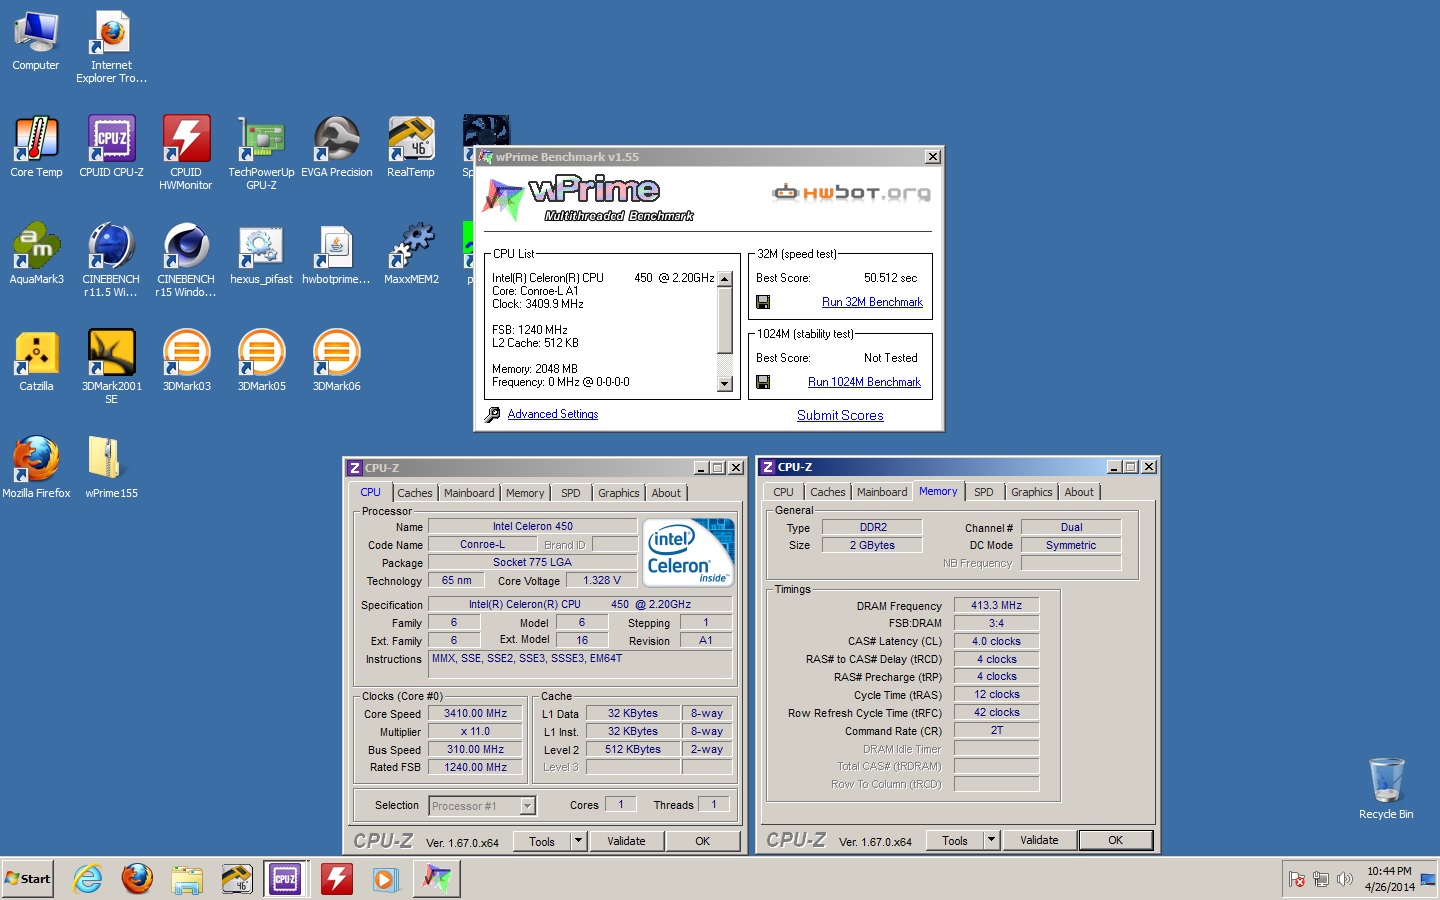The width and height of the screenshot is (1440, 900).
Task: Click Submit Scores in wPrime
Action: 840,415
